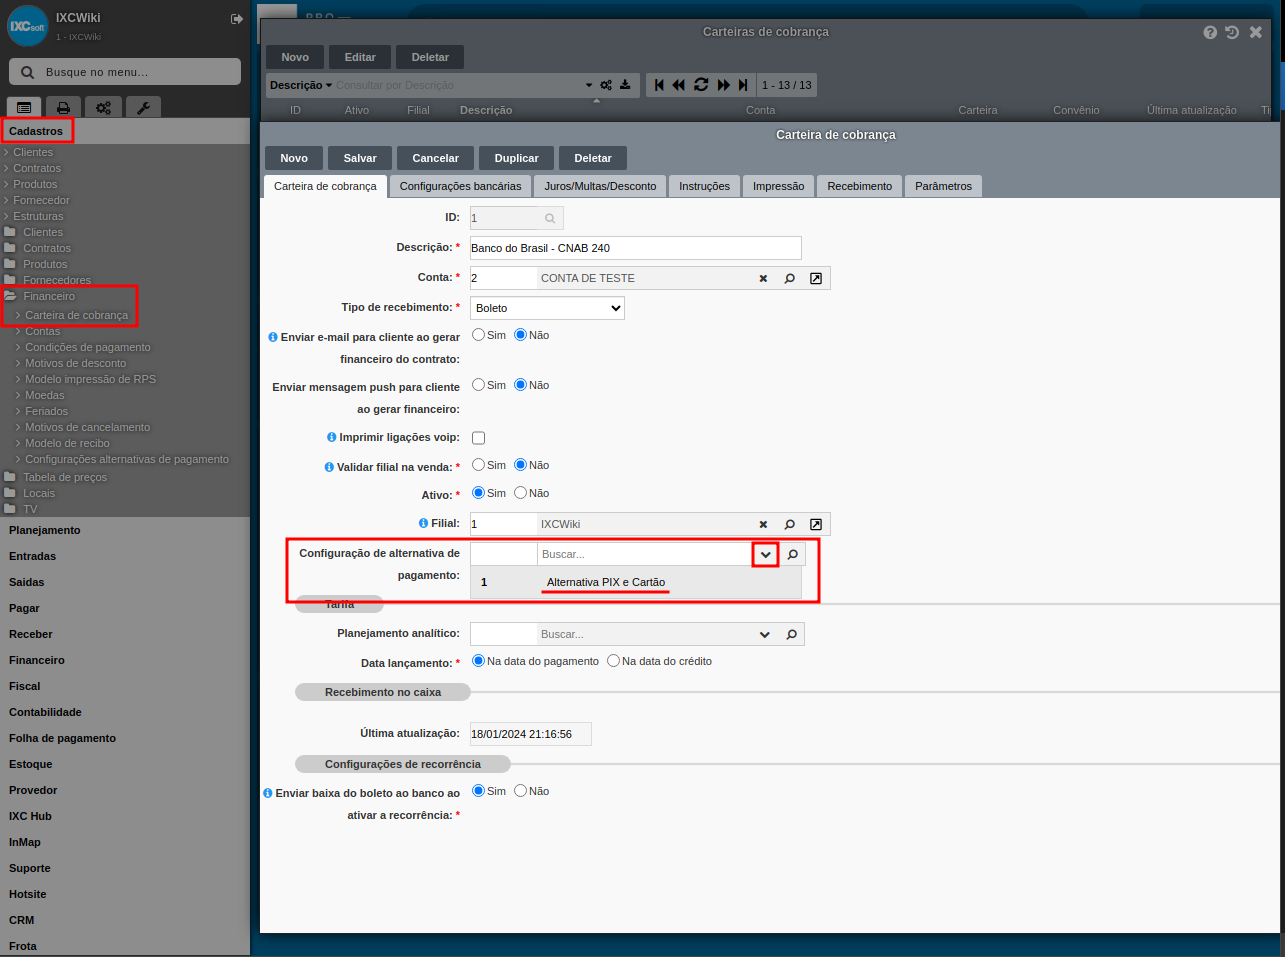1285x957 pixels.
Task: Click the logout icon beside IXCWiki
Action: (237, 19)
